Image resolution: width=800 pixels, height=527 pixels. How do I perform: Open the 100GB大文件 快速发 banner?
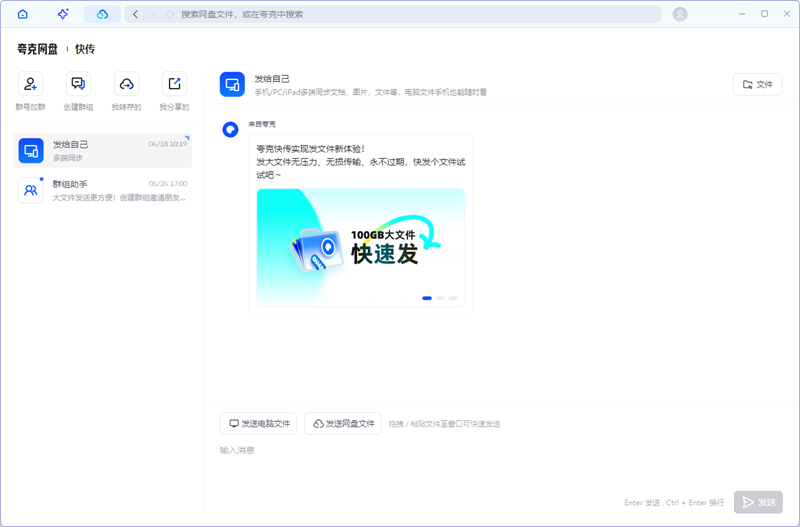[361, 248]
